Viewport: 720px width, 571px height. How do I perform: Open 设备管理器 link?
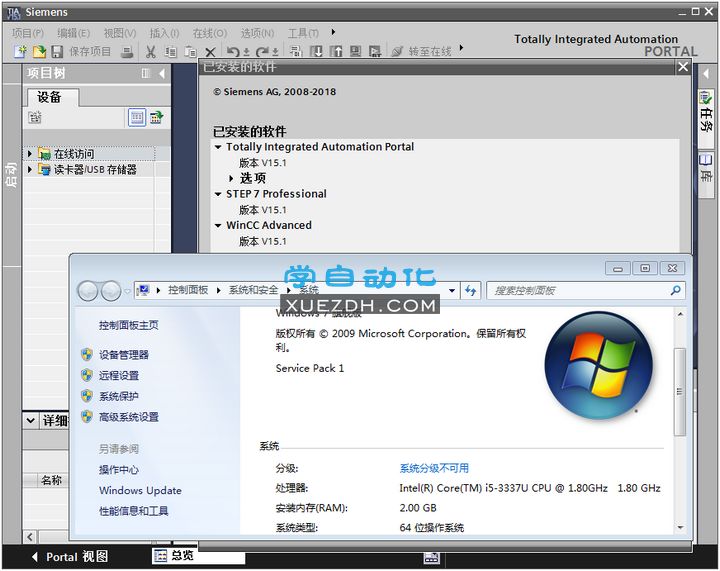point(124,355)
